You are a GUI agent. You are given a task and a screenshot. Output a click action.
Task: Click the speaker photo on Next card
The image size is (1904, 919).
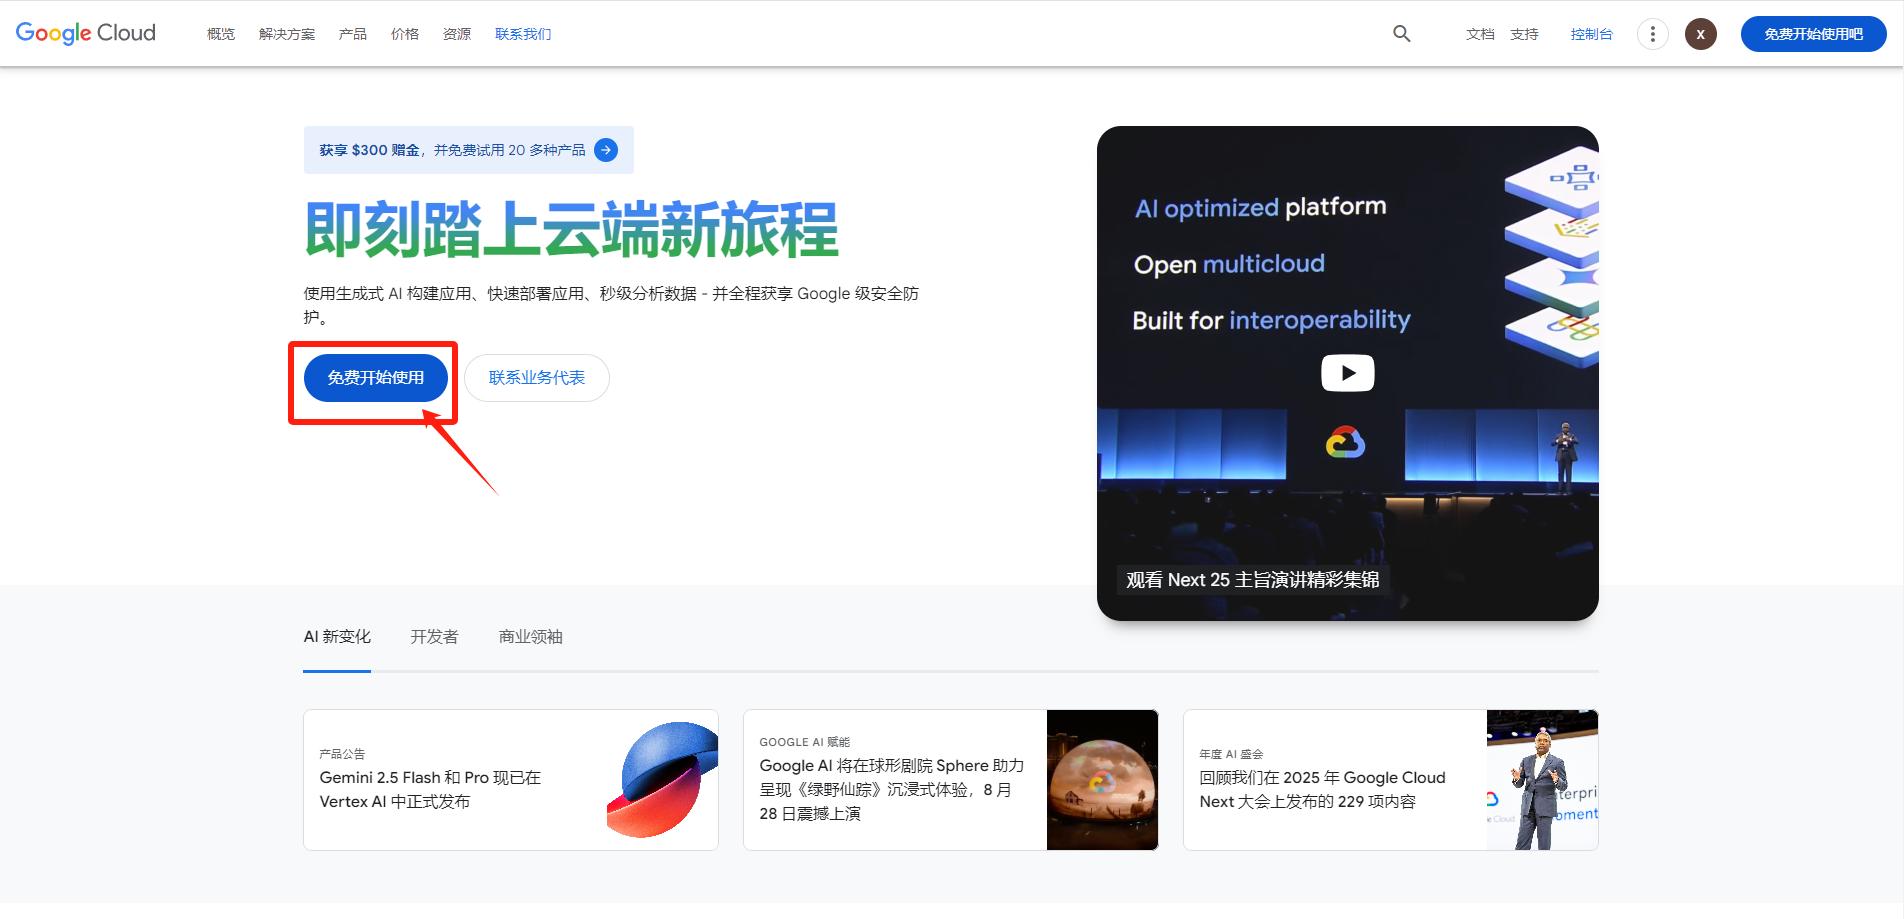pos(1542,780)
